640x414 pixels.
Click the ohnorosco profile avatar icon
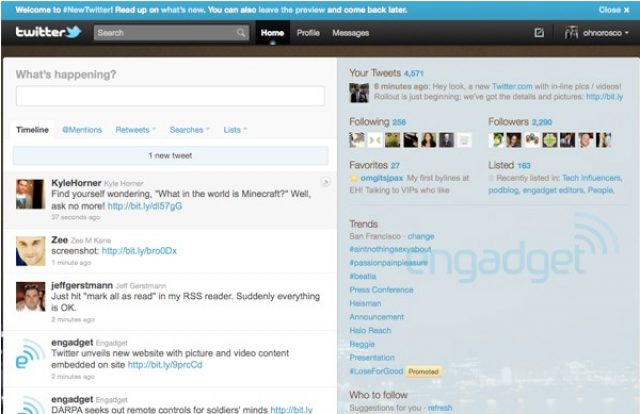tap(571, 33)
